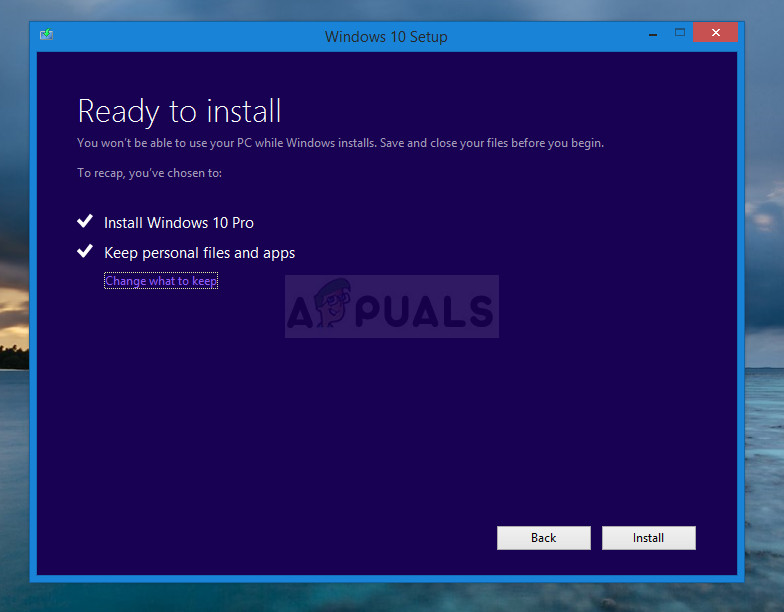Click the Install button
Screen dimensions: 784x612
tap(648, 538)
